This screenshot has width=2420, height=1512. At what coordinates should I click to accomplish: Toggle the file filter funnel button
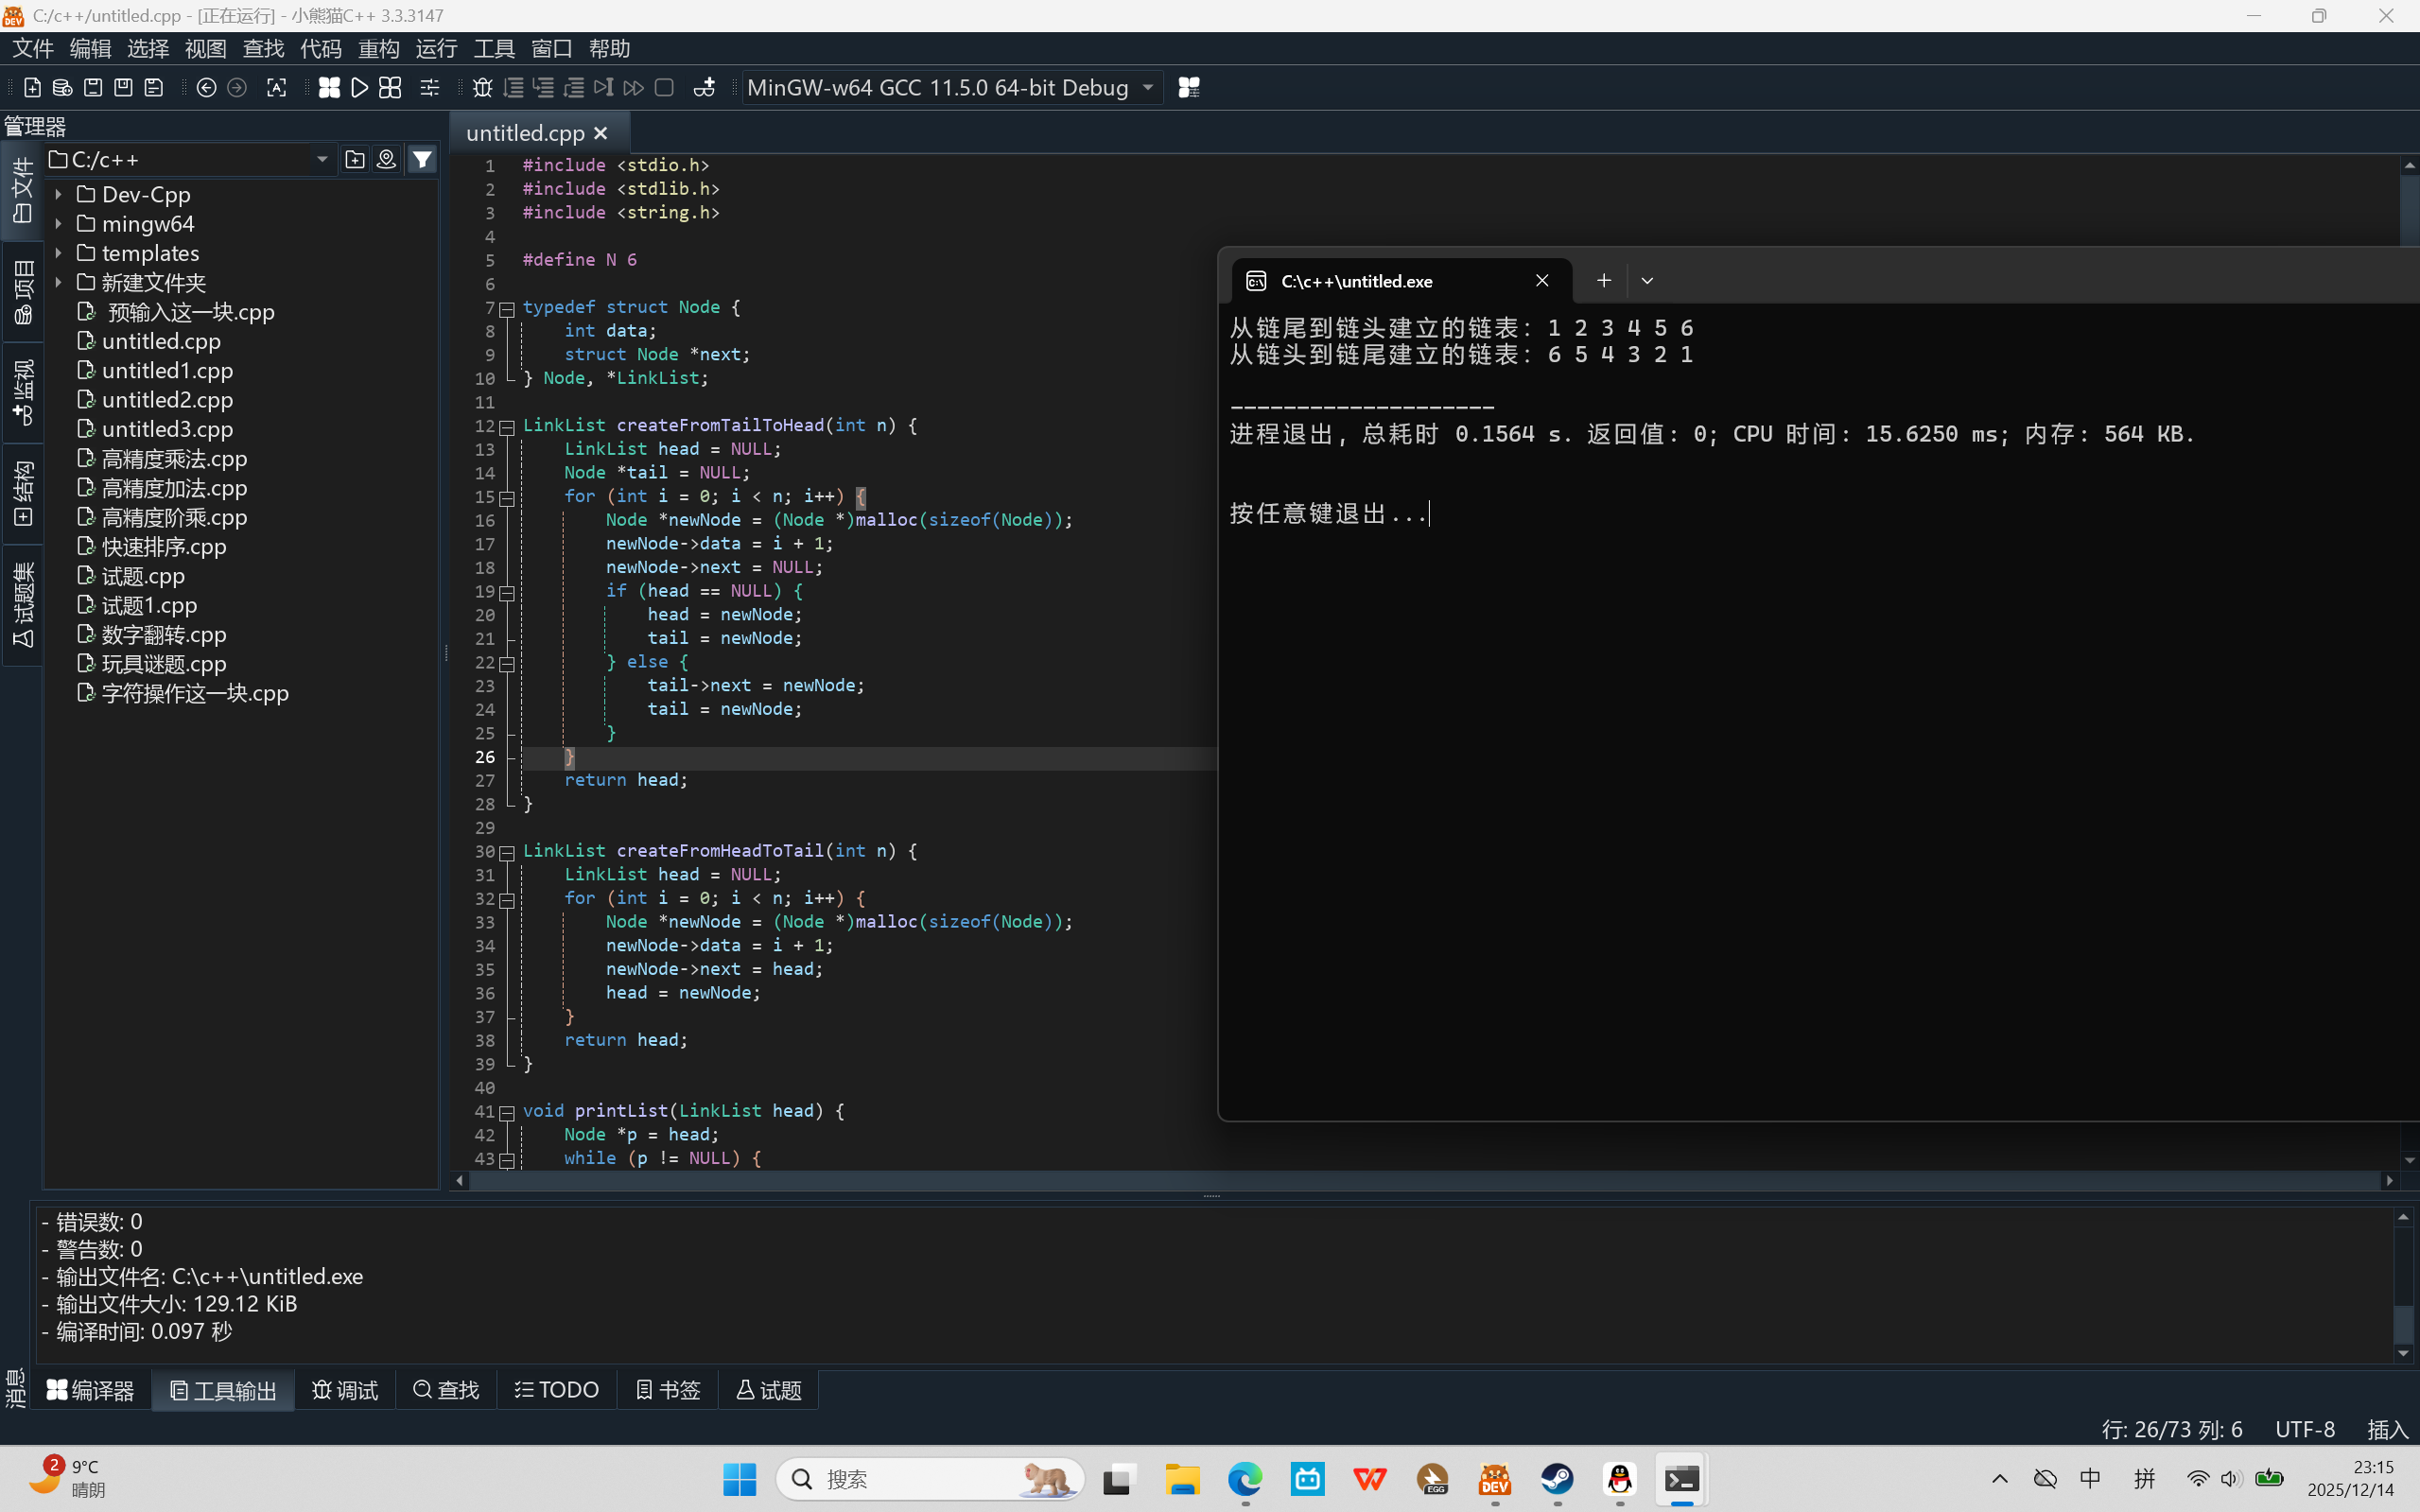[x=423, y=160]
